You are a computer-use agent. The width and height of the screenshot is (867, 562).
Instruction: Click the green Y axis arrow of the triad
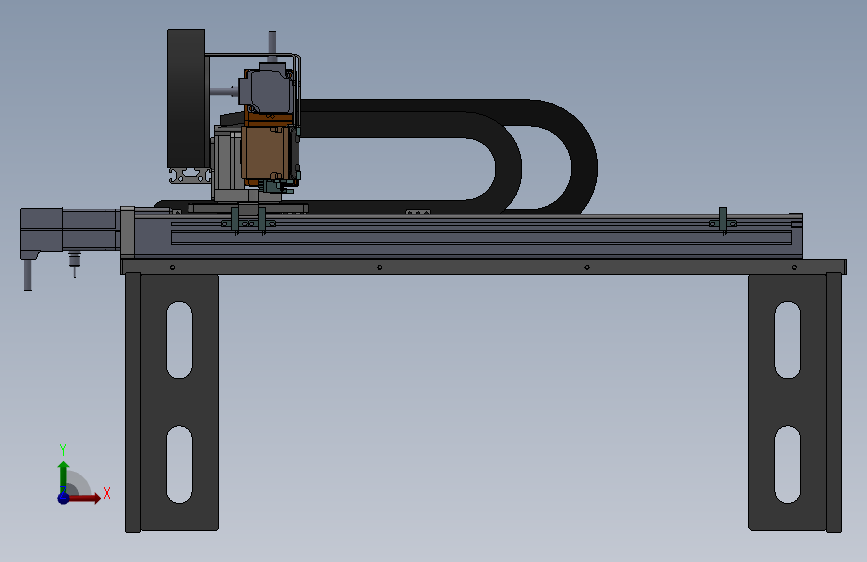tap(64, 477)
